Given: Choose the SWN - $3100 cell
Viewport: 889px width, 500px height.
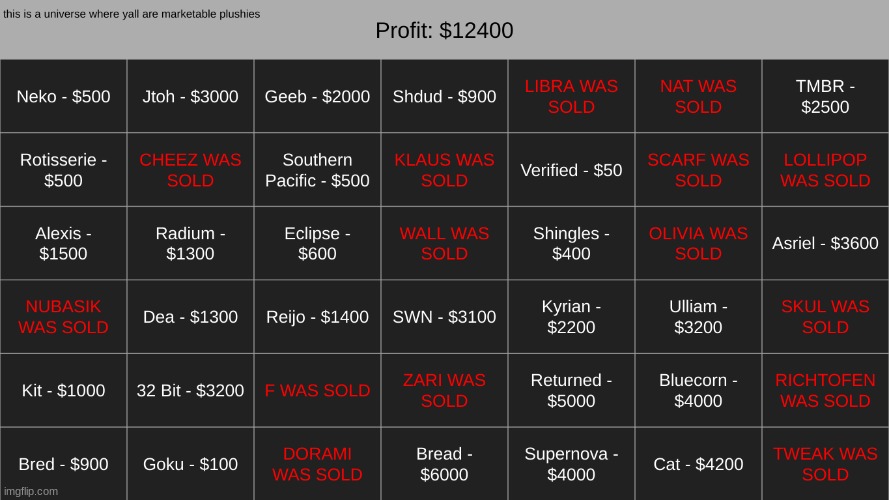Looking at the screenshot, I should click(444, 317).
